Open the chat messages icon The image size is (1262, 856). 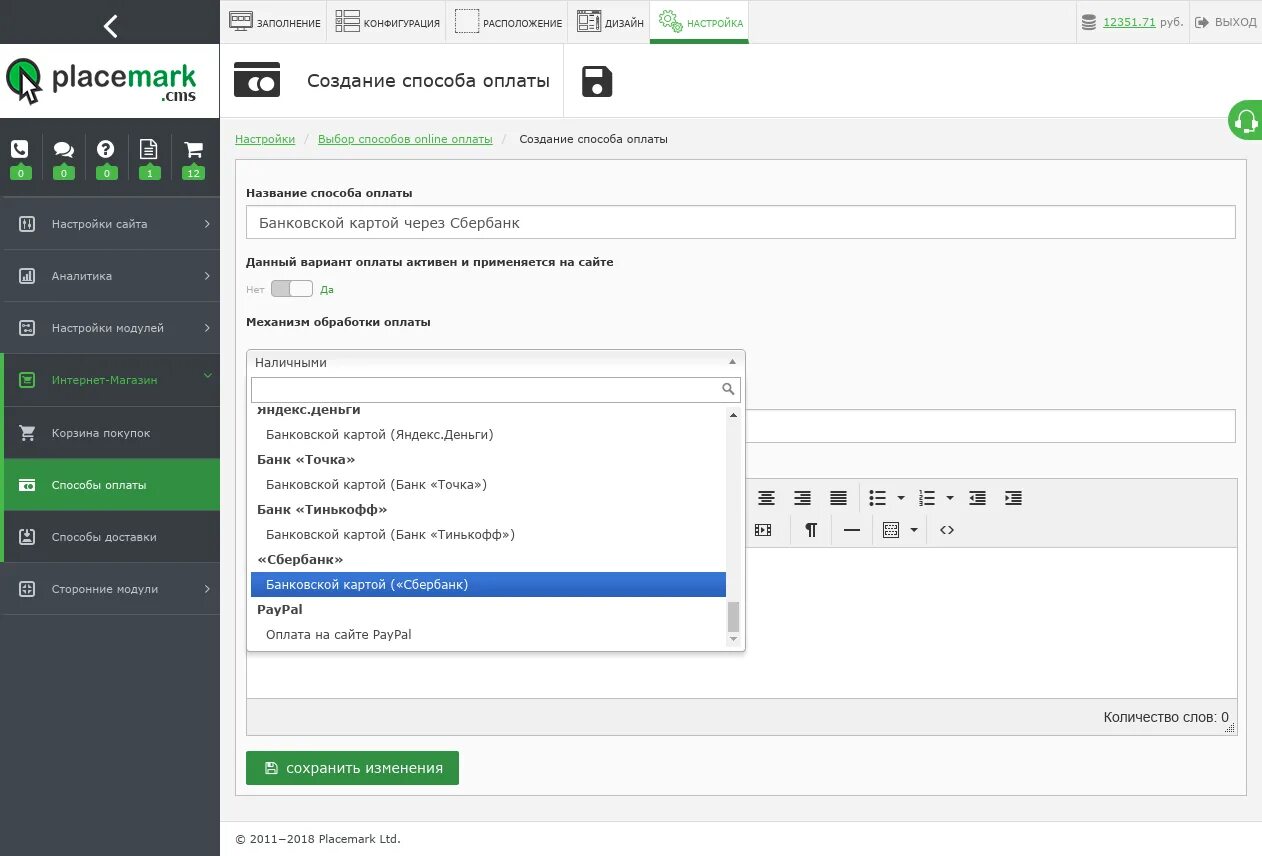(x=63, y=150)
